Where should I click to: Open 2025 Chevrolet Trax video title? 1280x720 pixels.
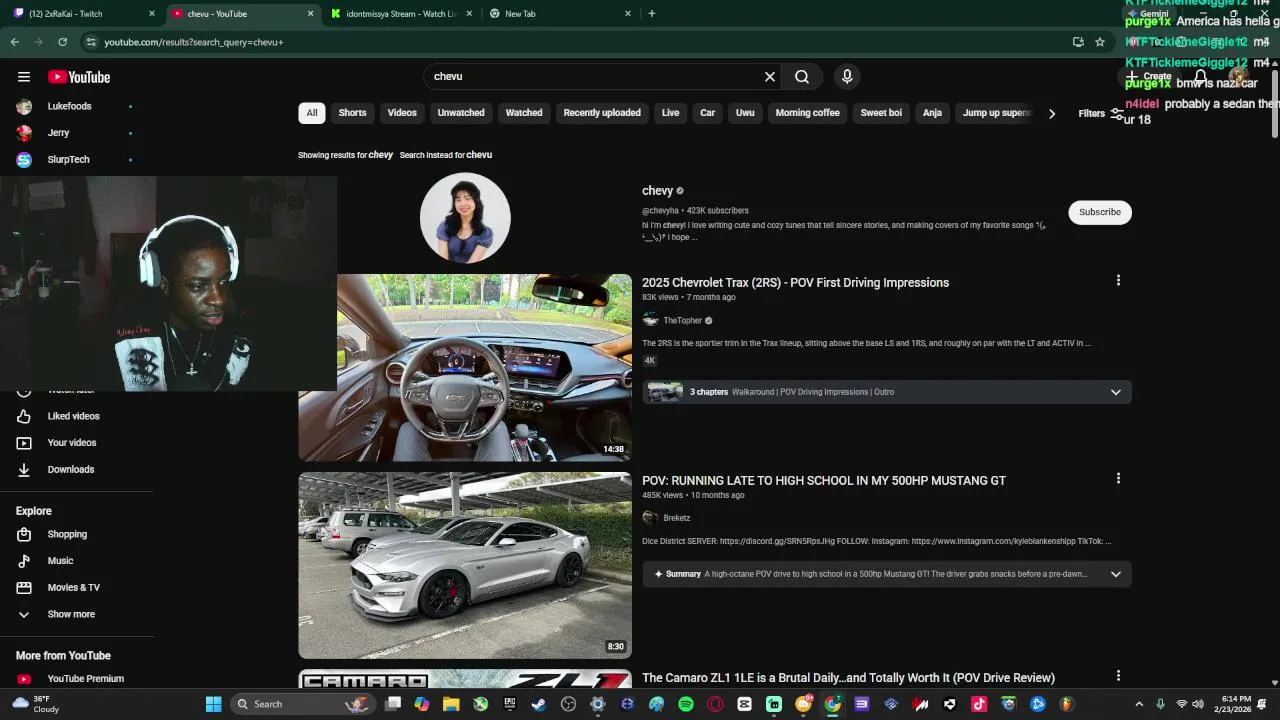click(x=795, y=283)
